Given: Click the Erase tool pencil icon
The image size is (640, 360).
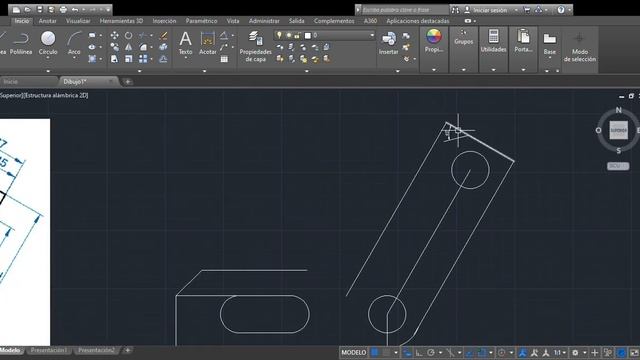Looking at the screenshot, I should [x=163, y=36].
